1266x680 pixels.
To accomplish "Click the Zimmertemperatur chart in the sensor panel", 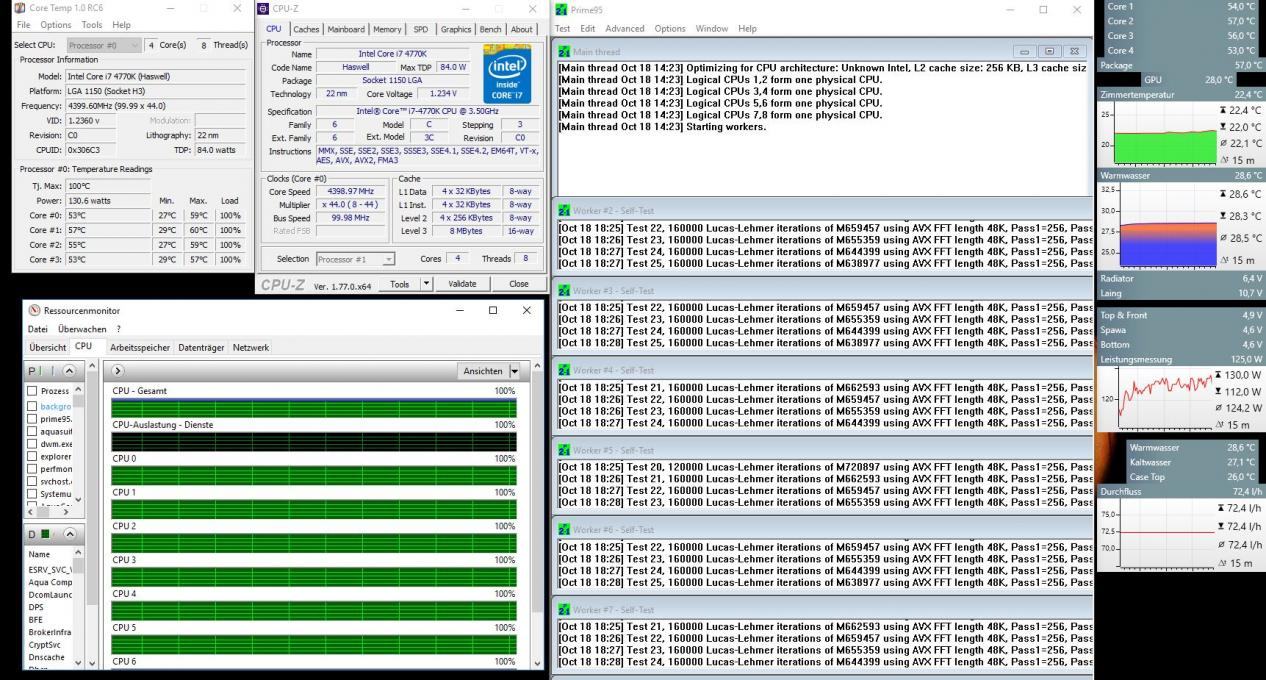I will pos(1166,133).
